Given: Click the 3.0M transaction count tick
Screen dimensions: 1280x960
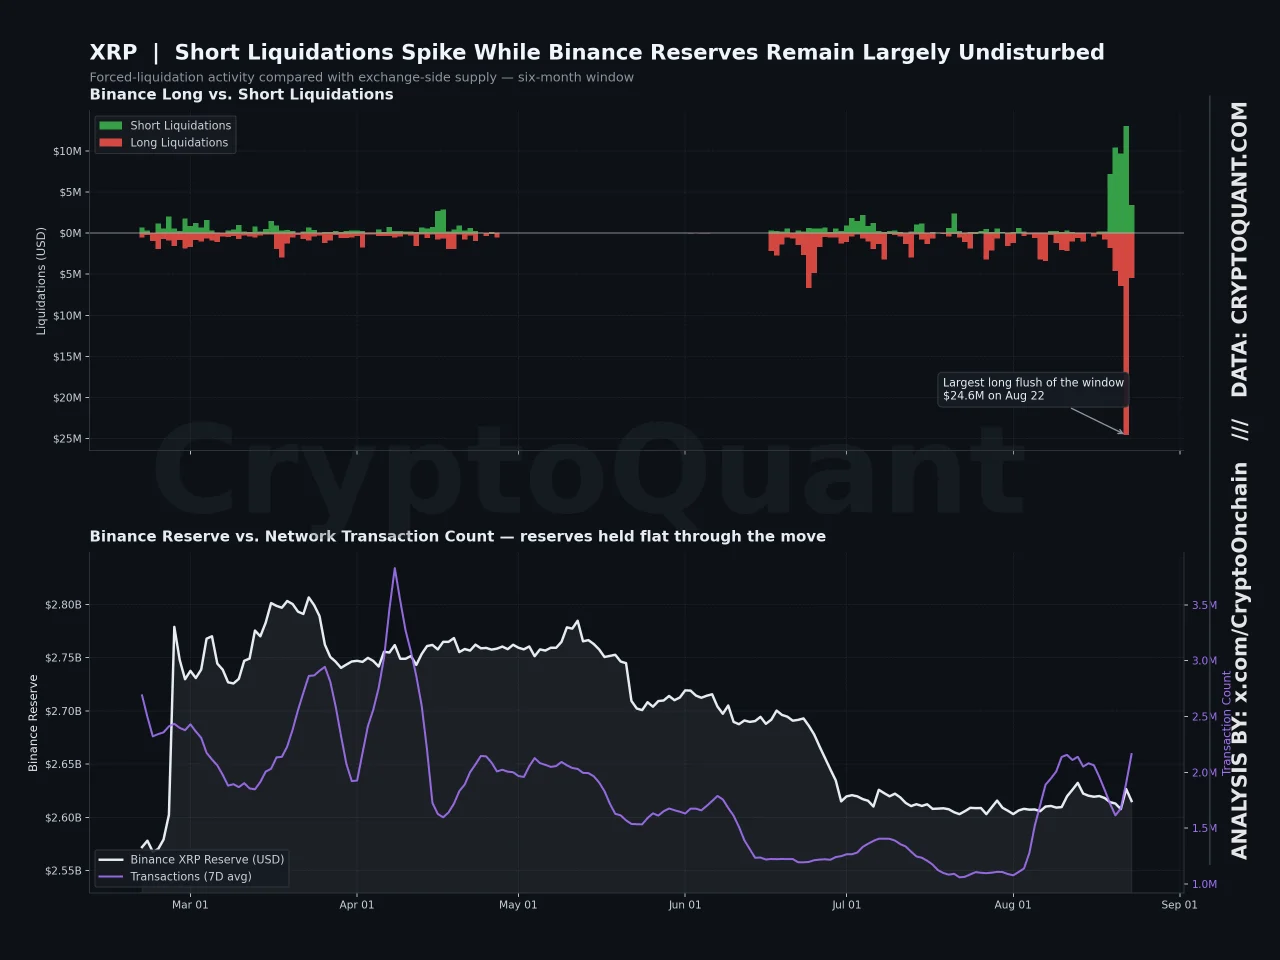Looking at the screenshot, I should point(1205,661).
